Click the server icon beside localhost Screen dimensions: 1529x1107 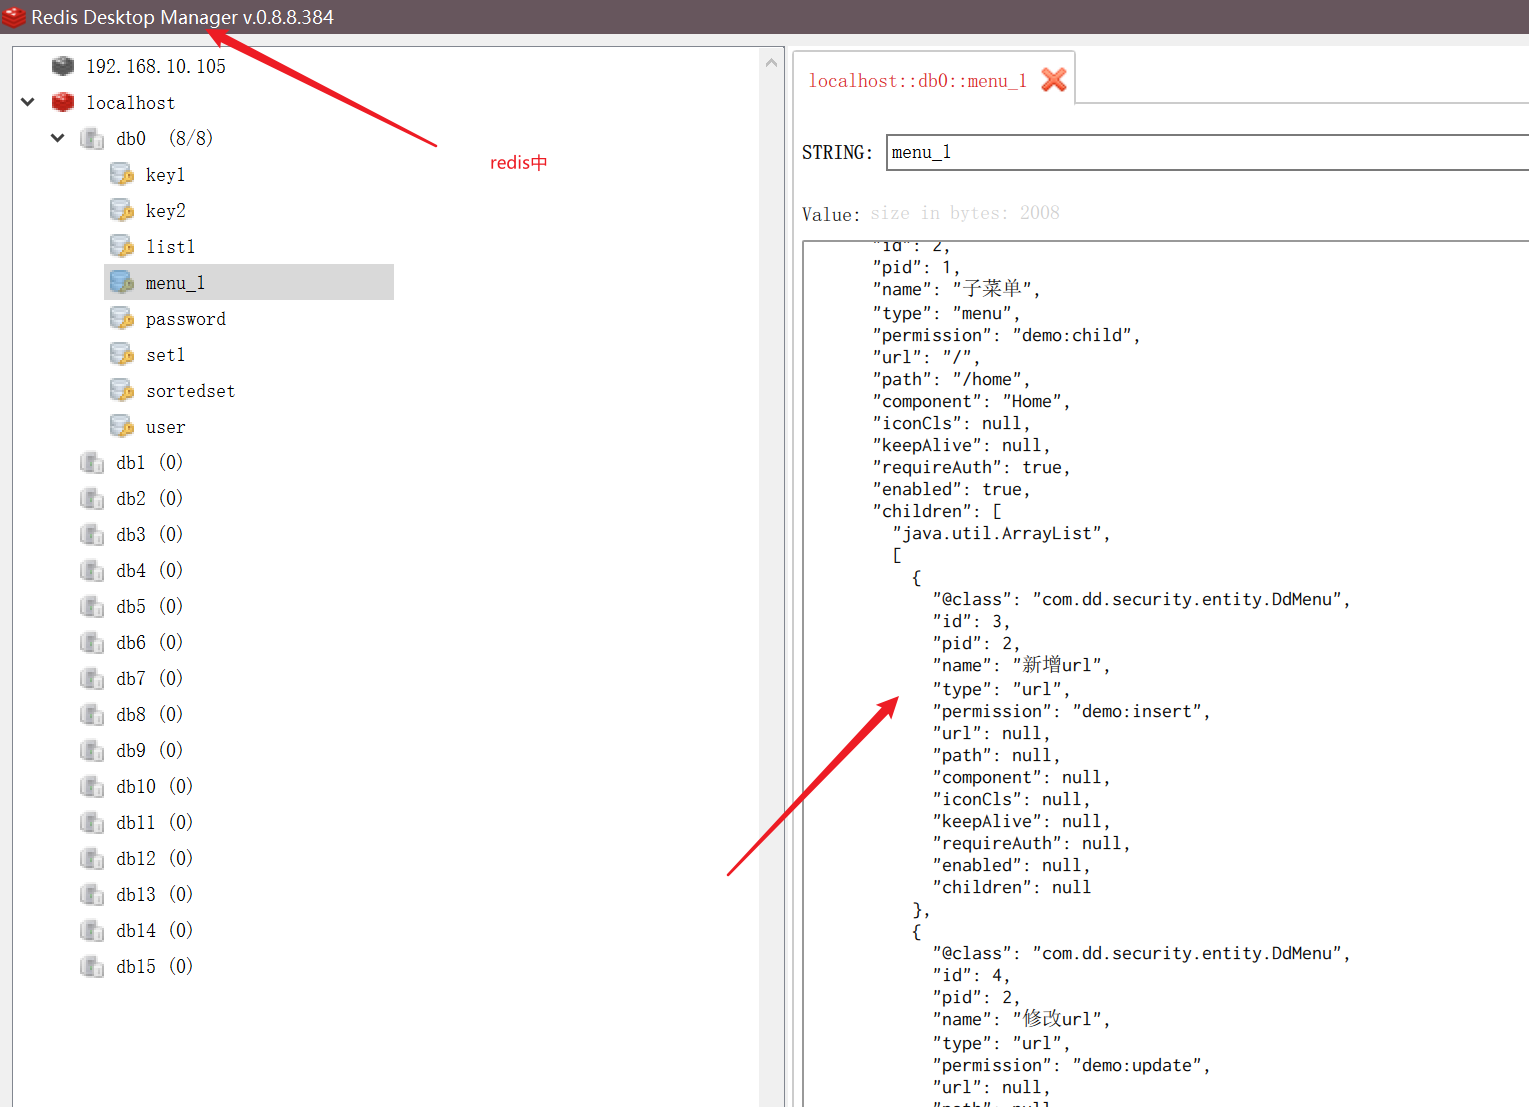[x=62, y=102]
